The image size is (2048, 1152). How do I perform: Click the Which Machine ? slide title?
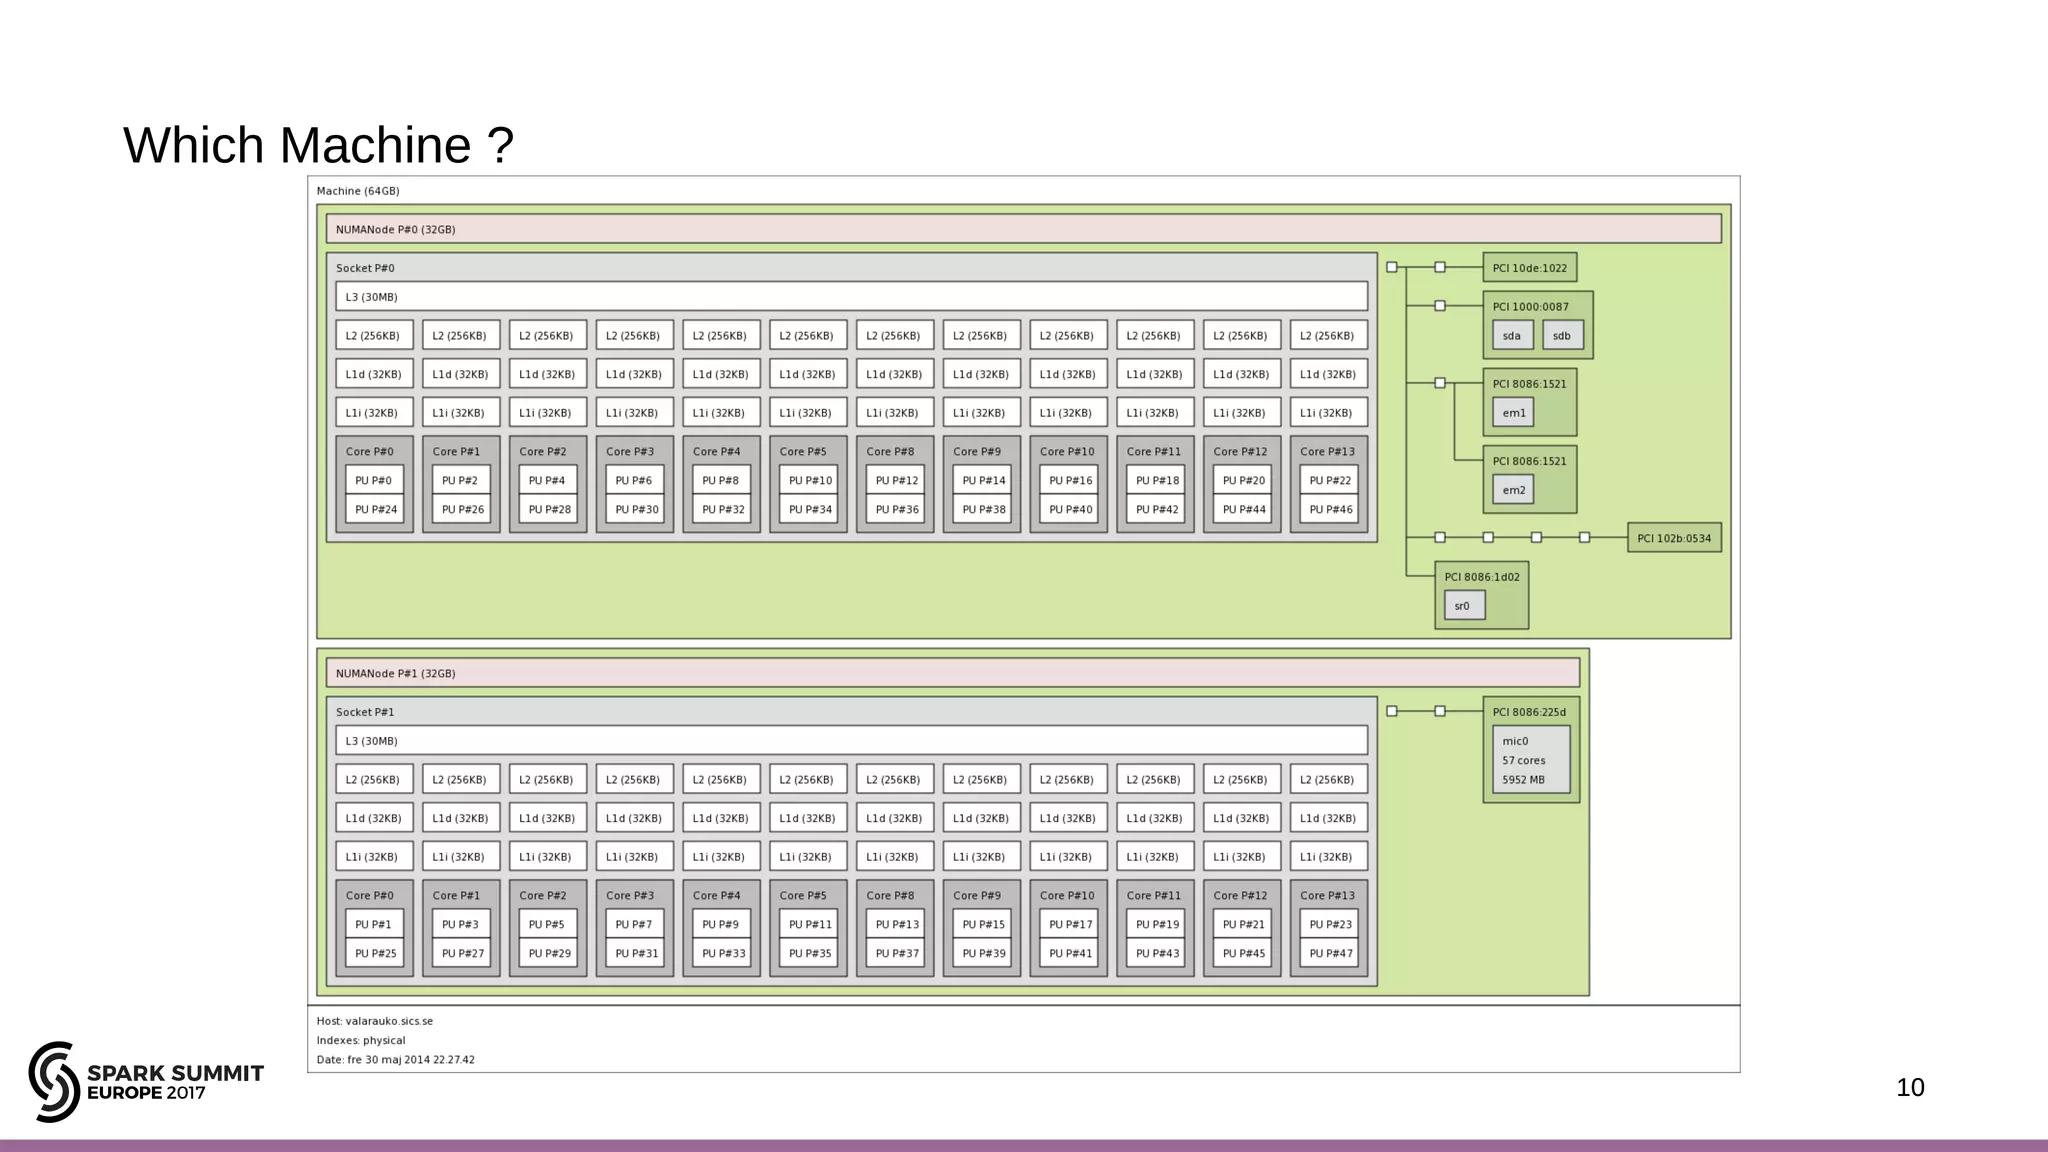click(318, 146)
